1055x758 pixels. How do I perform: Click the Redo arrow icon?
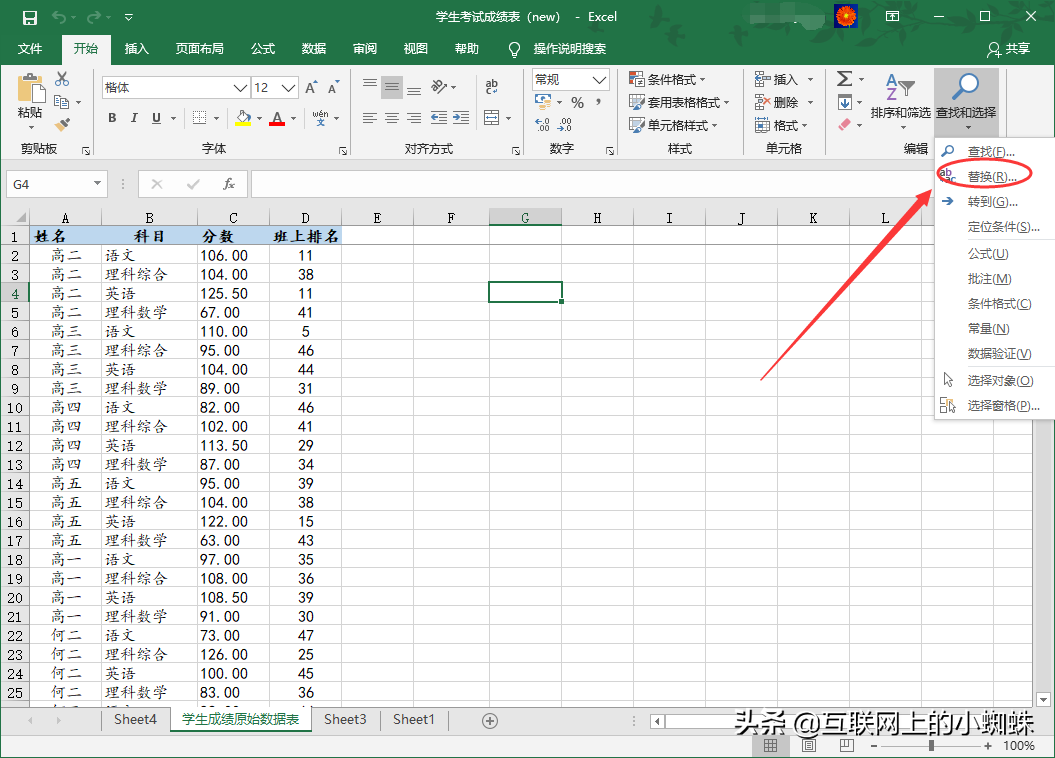tap(94, 17)
